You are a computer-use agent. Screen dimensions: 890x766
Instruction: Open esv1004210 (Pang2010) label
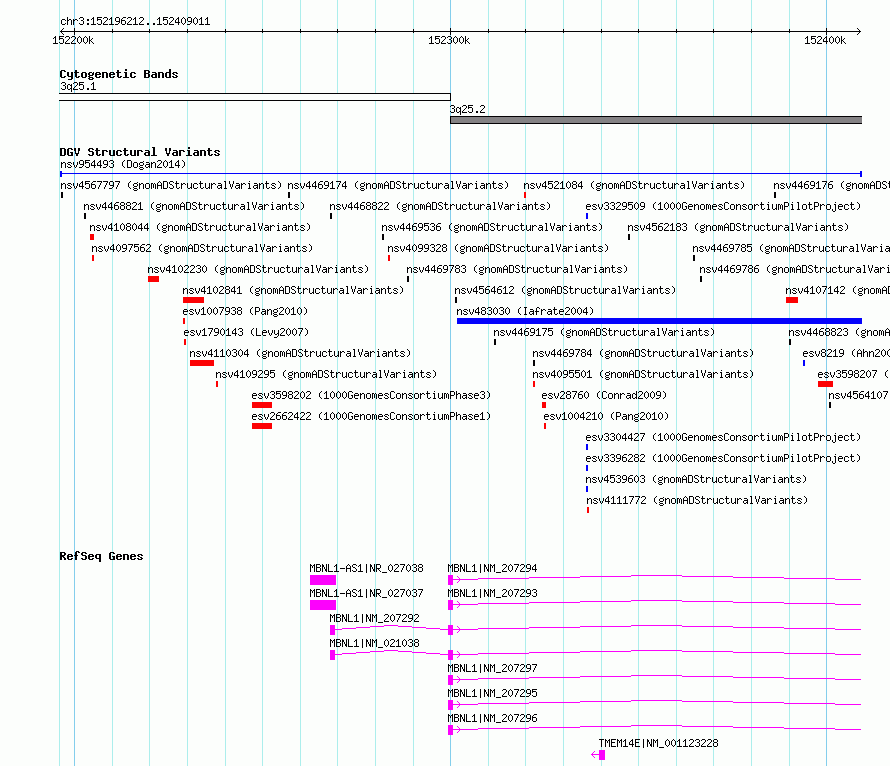[606, 416]
